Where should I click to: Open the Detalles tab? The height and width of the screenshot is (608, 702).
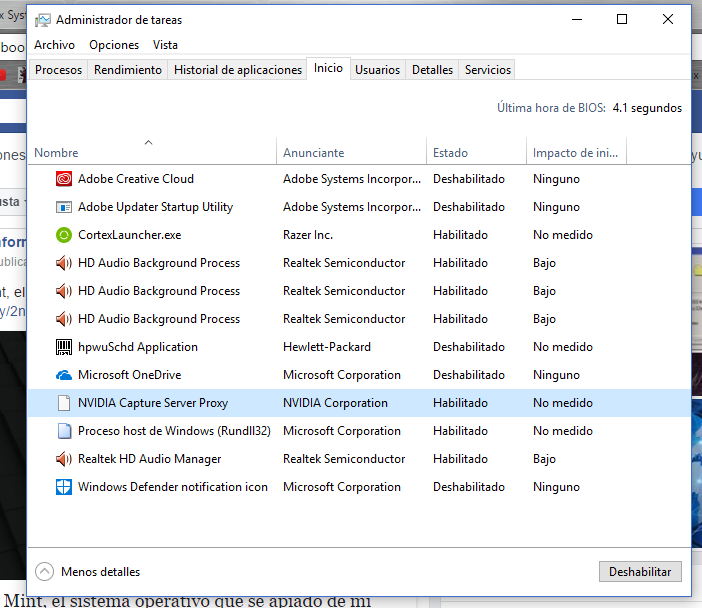(x=432, y=70)
